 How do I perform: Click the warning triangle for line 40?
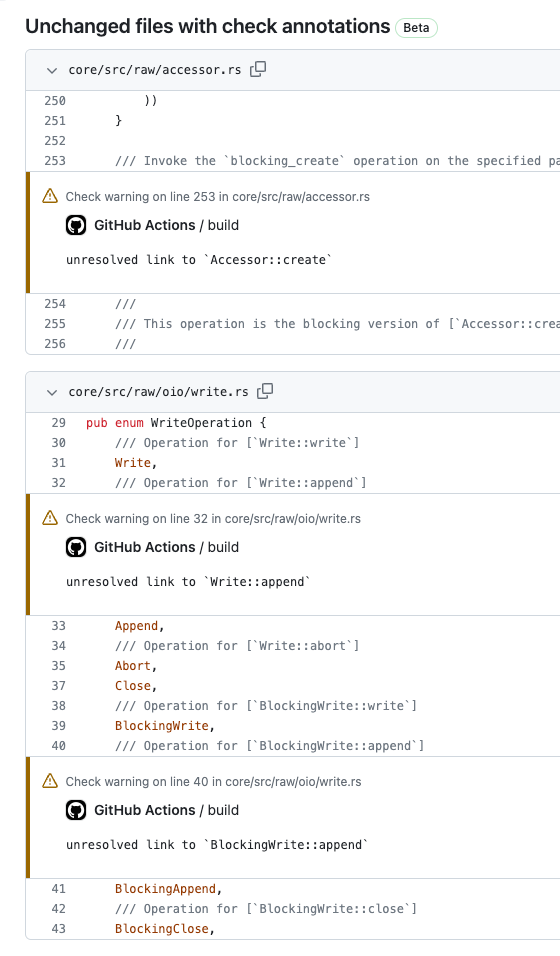(x=50, y=781)
